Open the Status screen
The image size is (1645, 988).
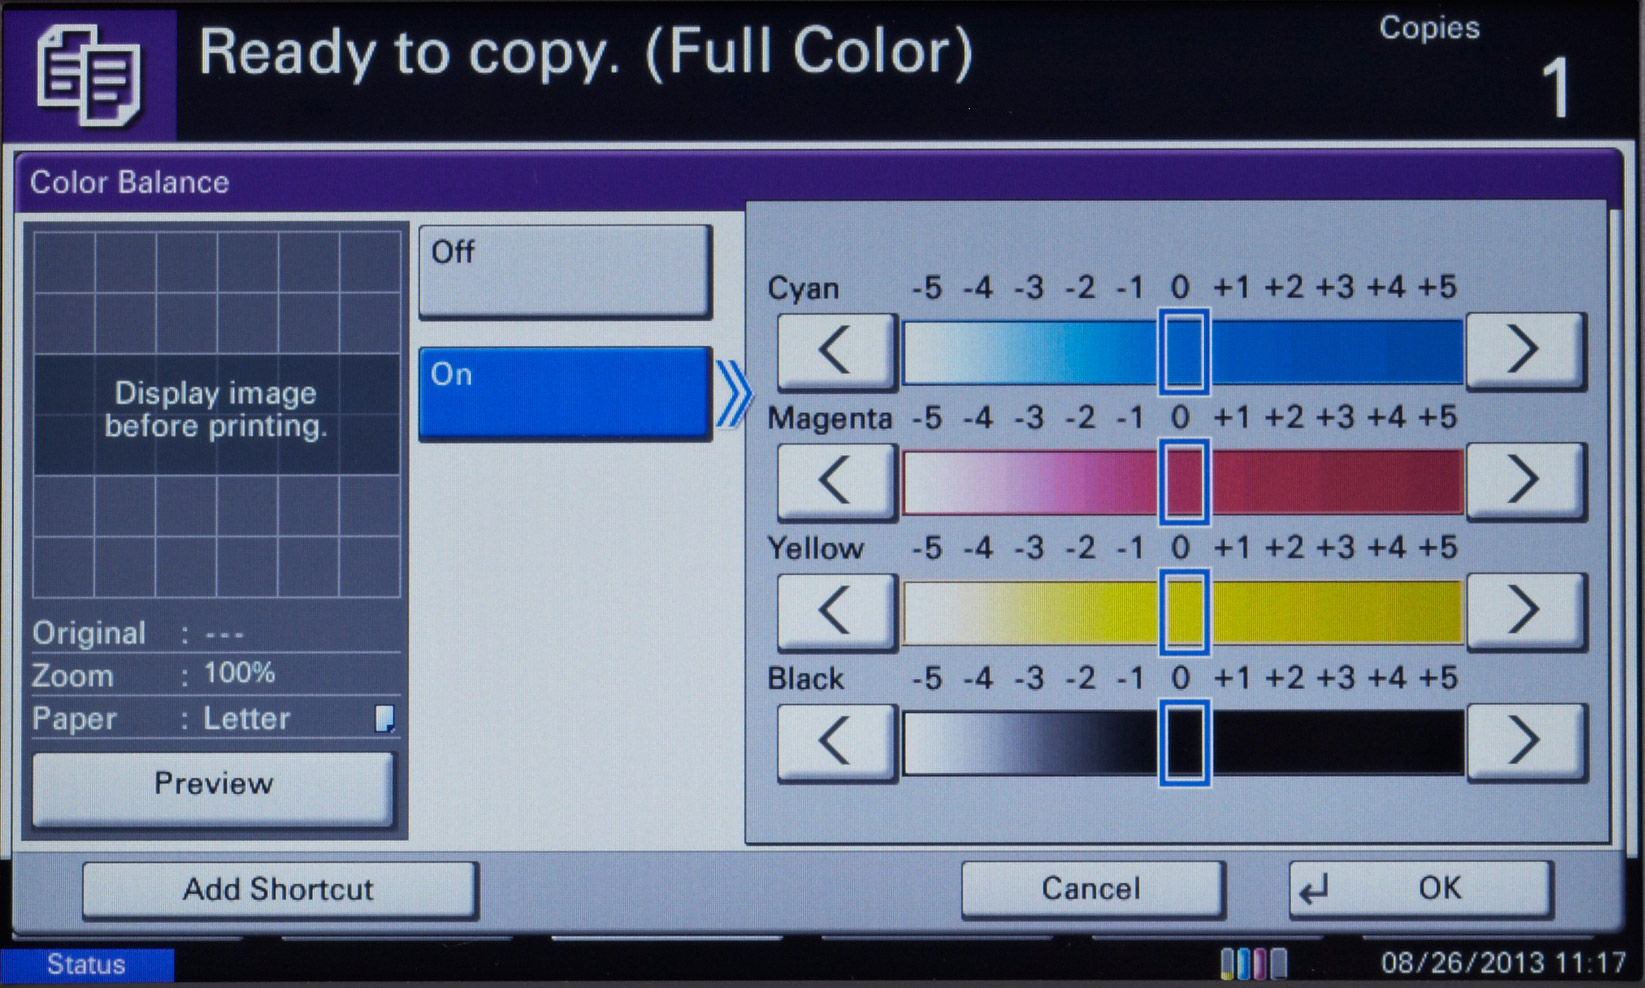(x=87, y=965)
